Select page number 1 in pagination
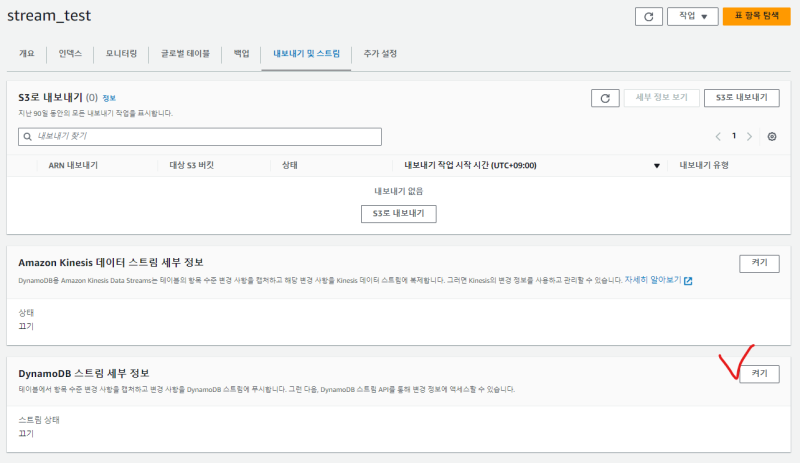 pos(734,136)
